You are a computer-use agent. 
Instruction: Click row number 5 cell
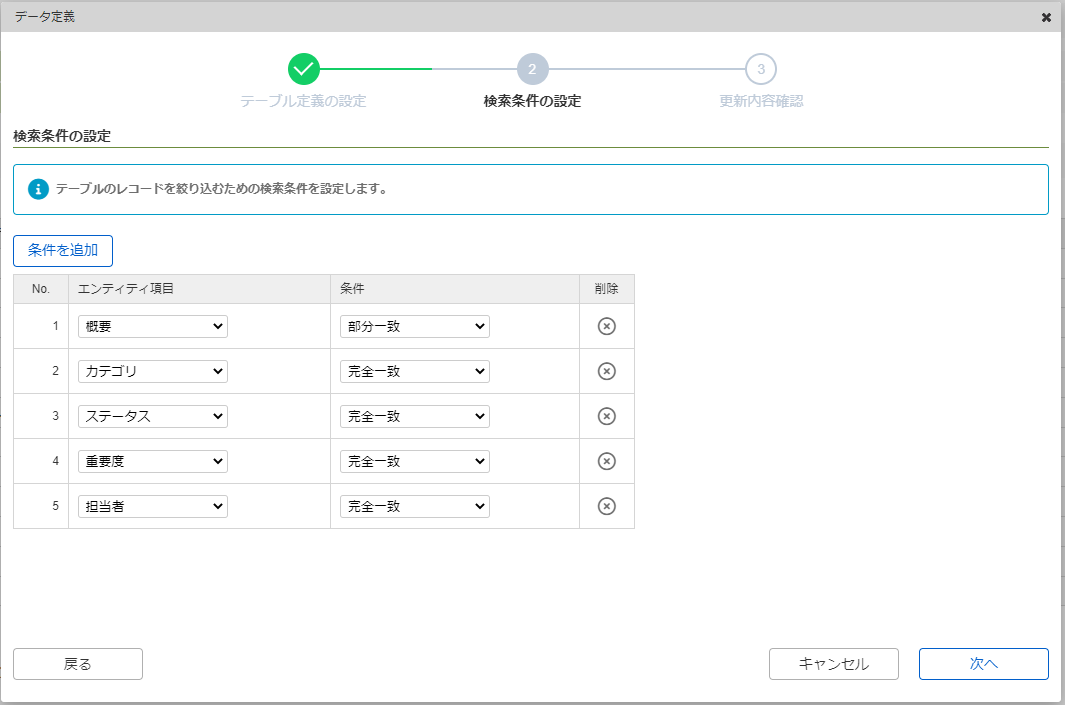41,506
